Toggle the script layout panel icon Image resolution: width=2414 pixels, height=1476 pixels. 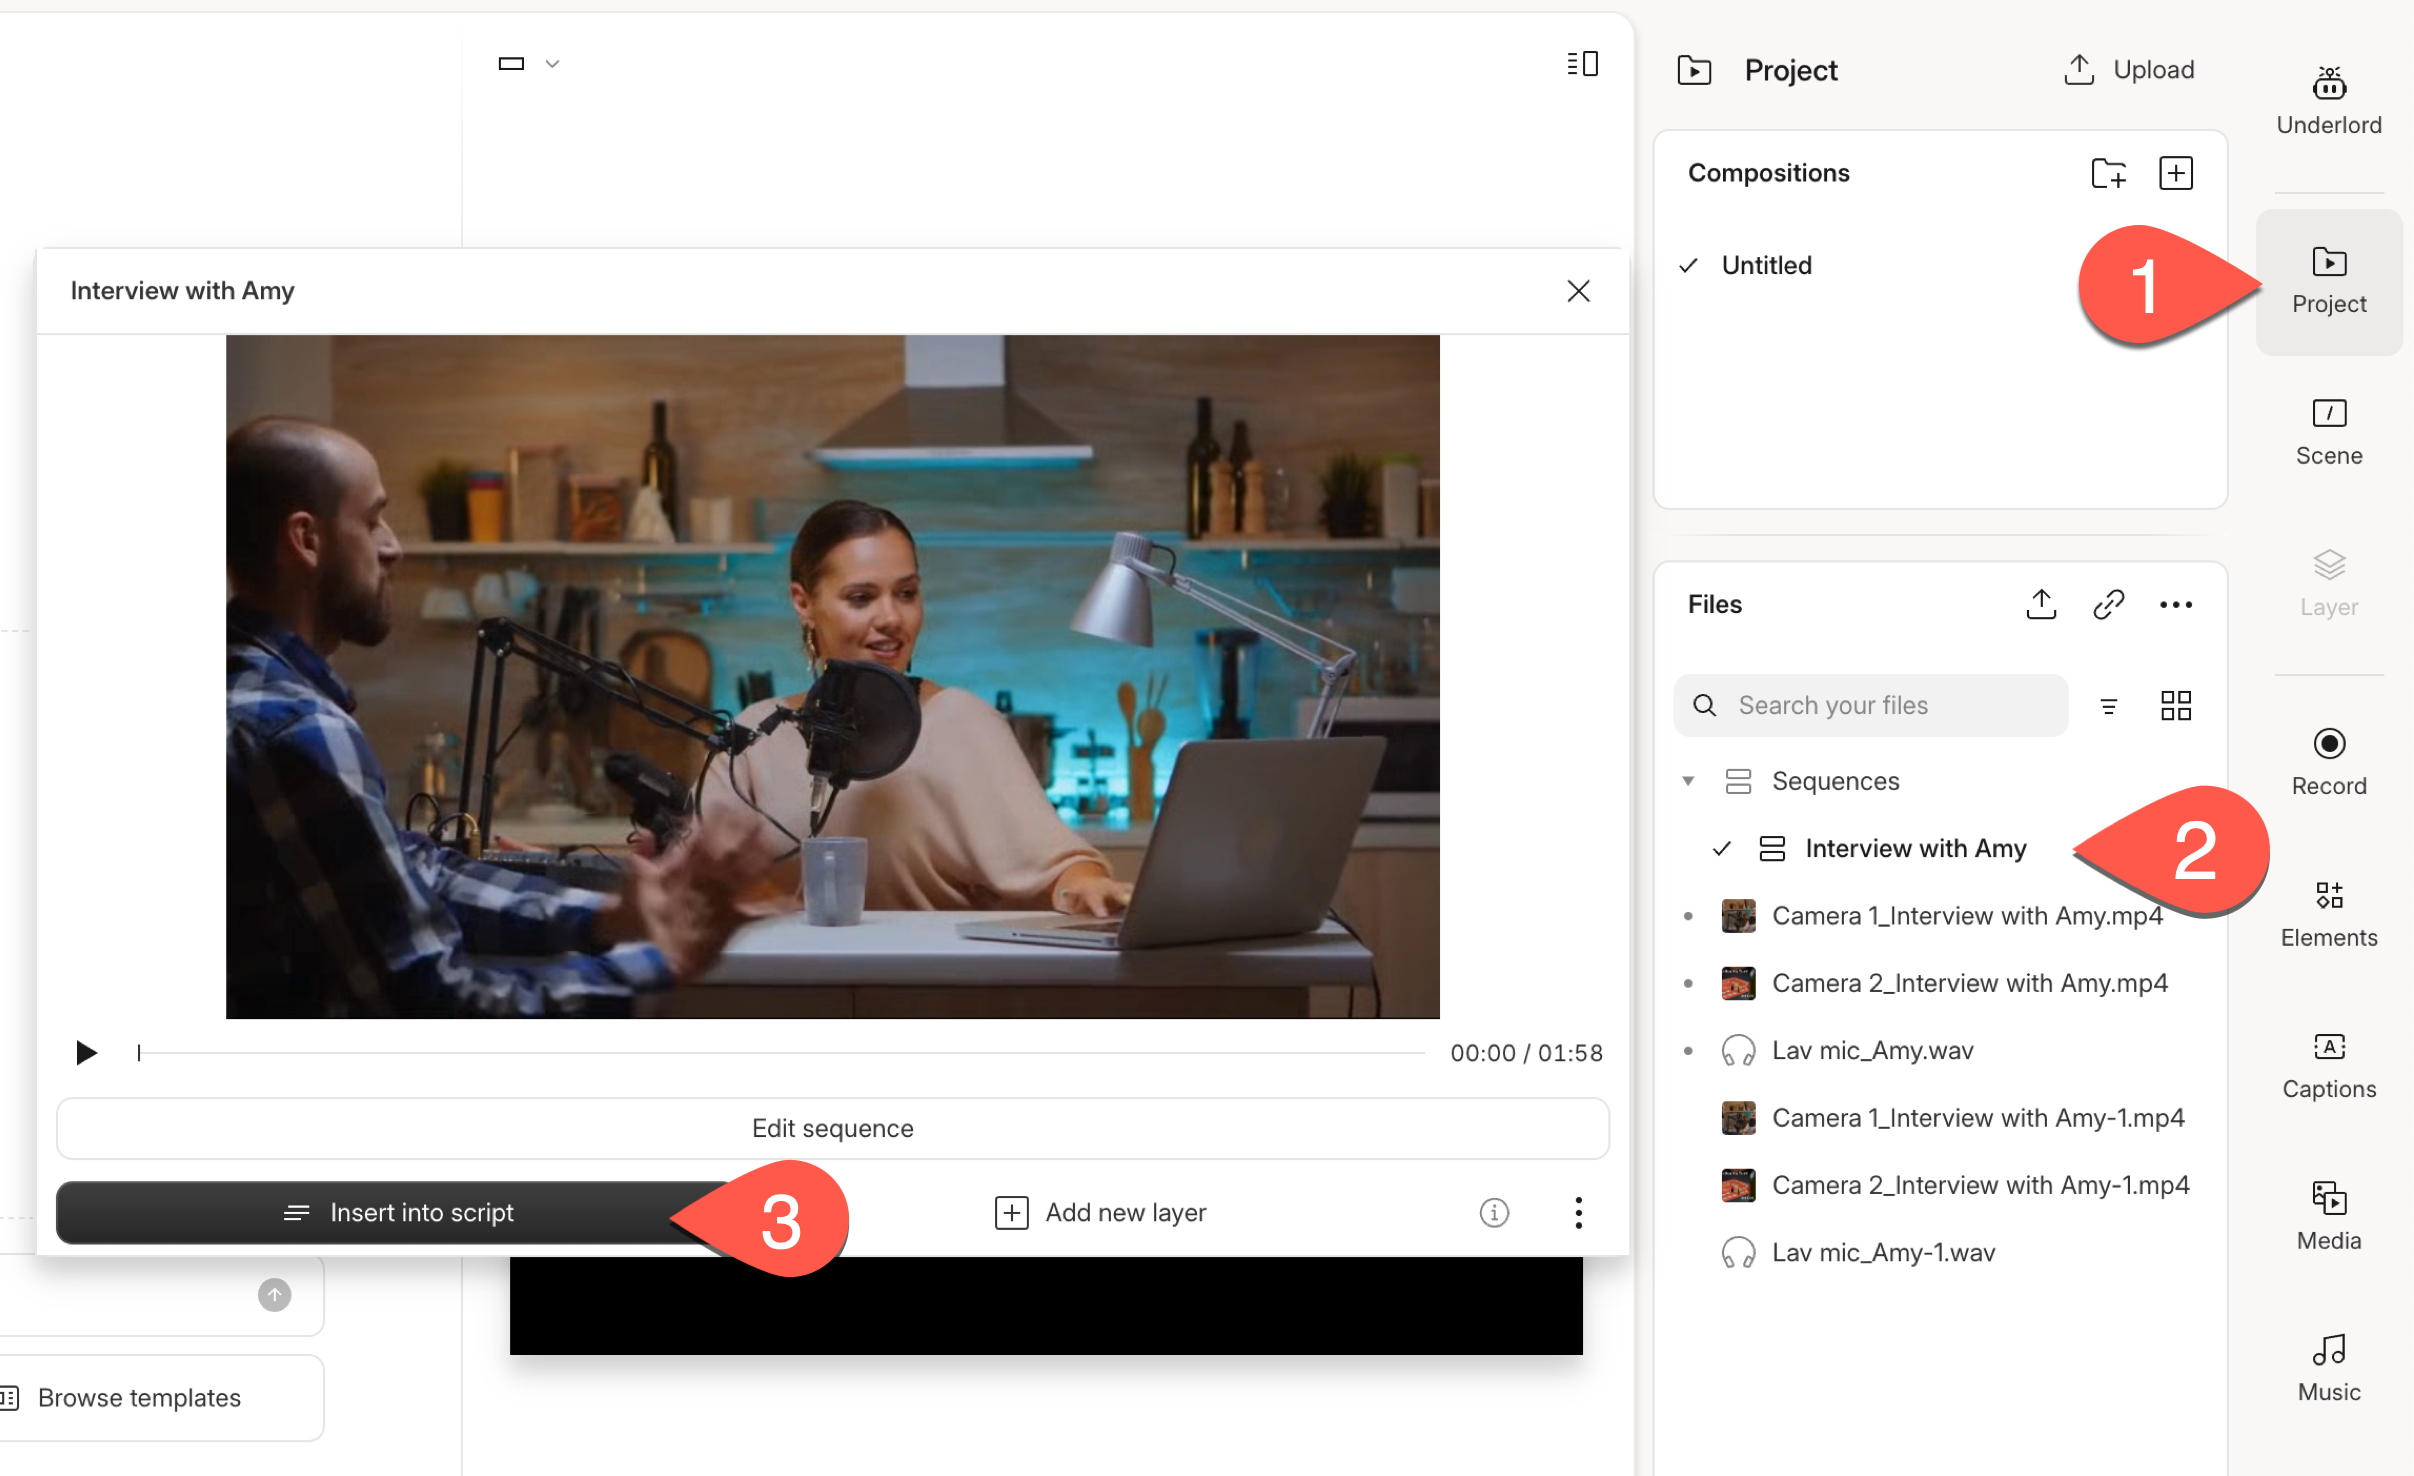pos(1582,64)
